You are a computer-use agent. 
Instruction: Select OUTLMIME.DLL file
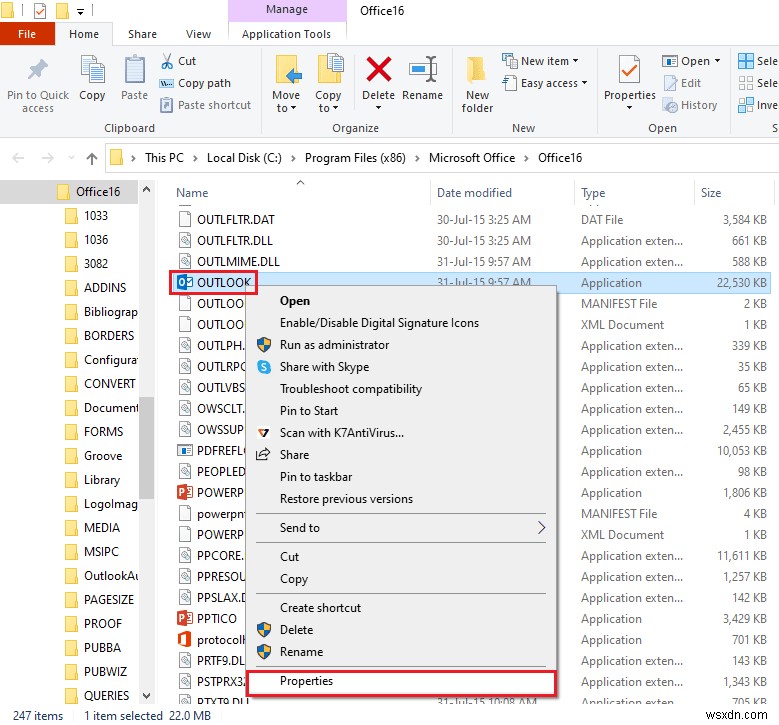(x=238, y=261)
